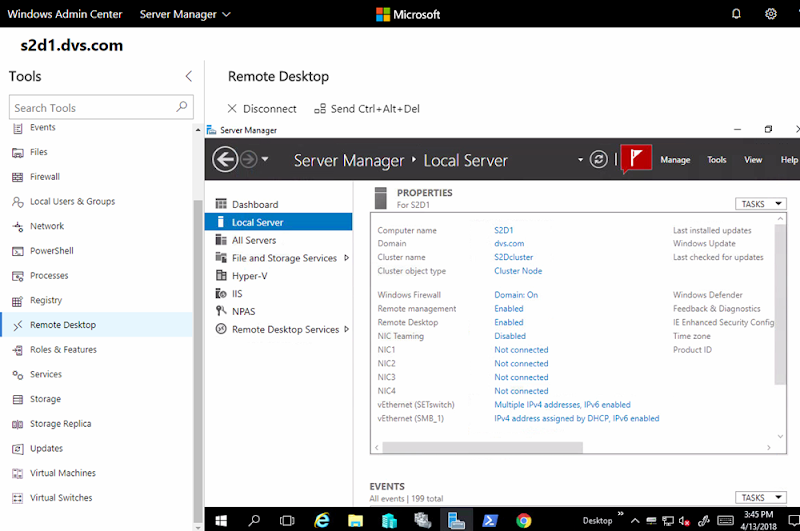The image size is (800, 531).
Task: Open the PowerShell tool icon
Action: coord(18,251)
